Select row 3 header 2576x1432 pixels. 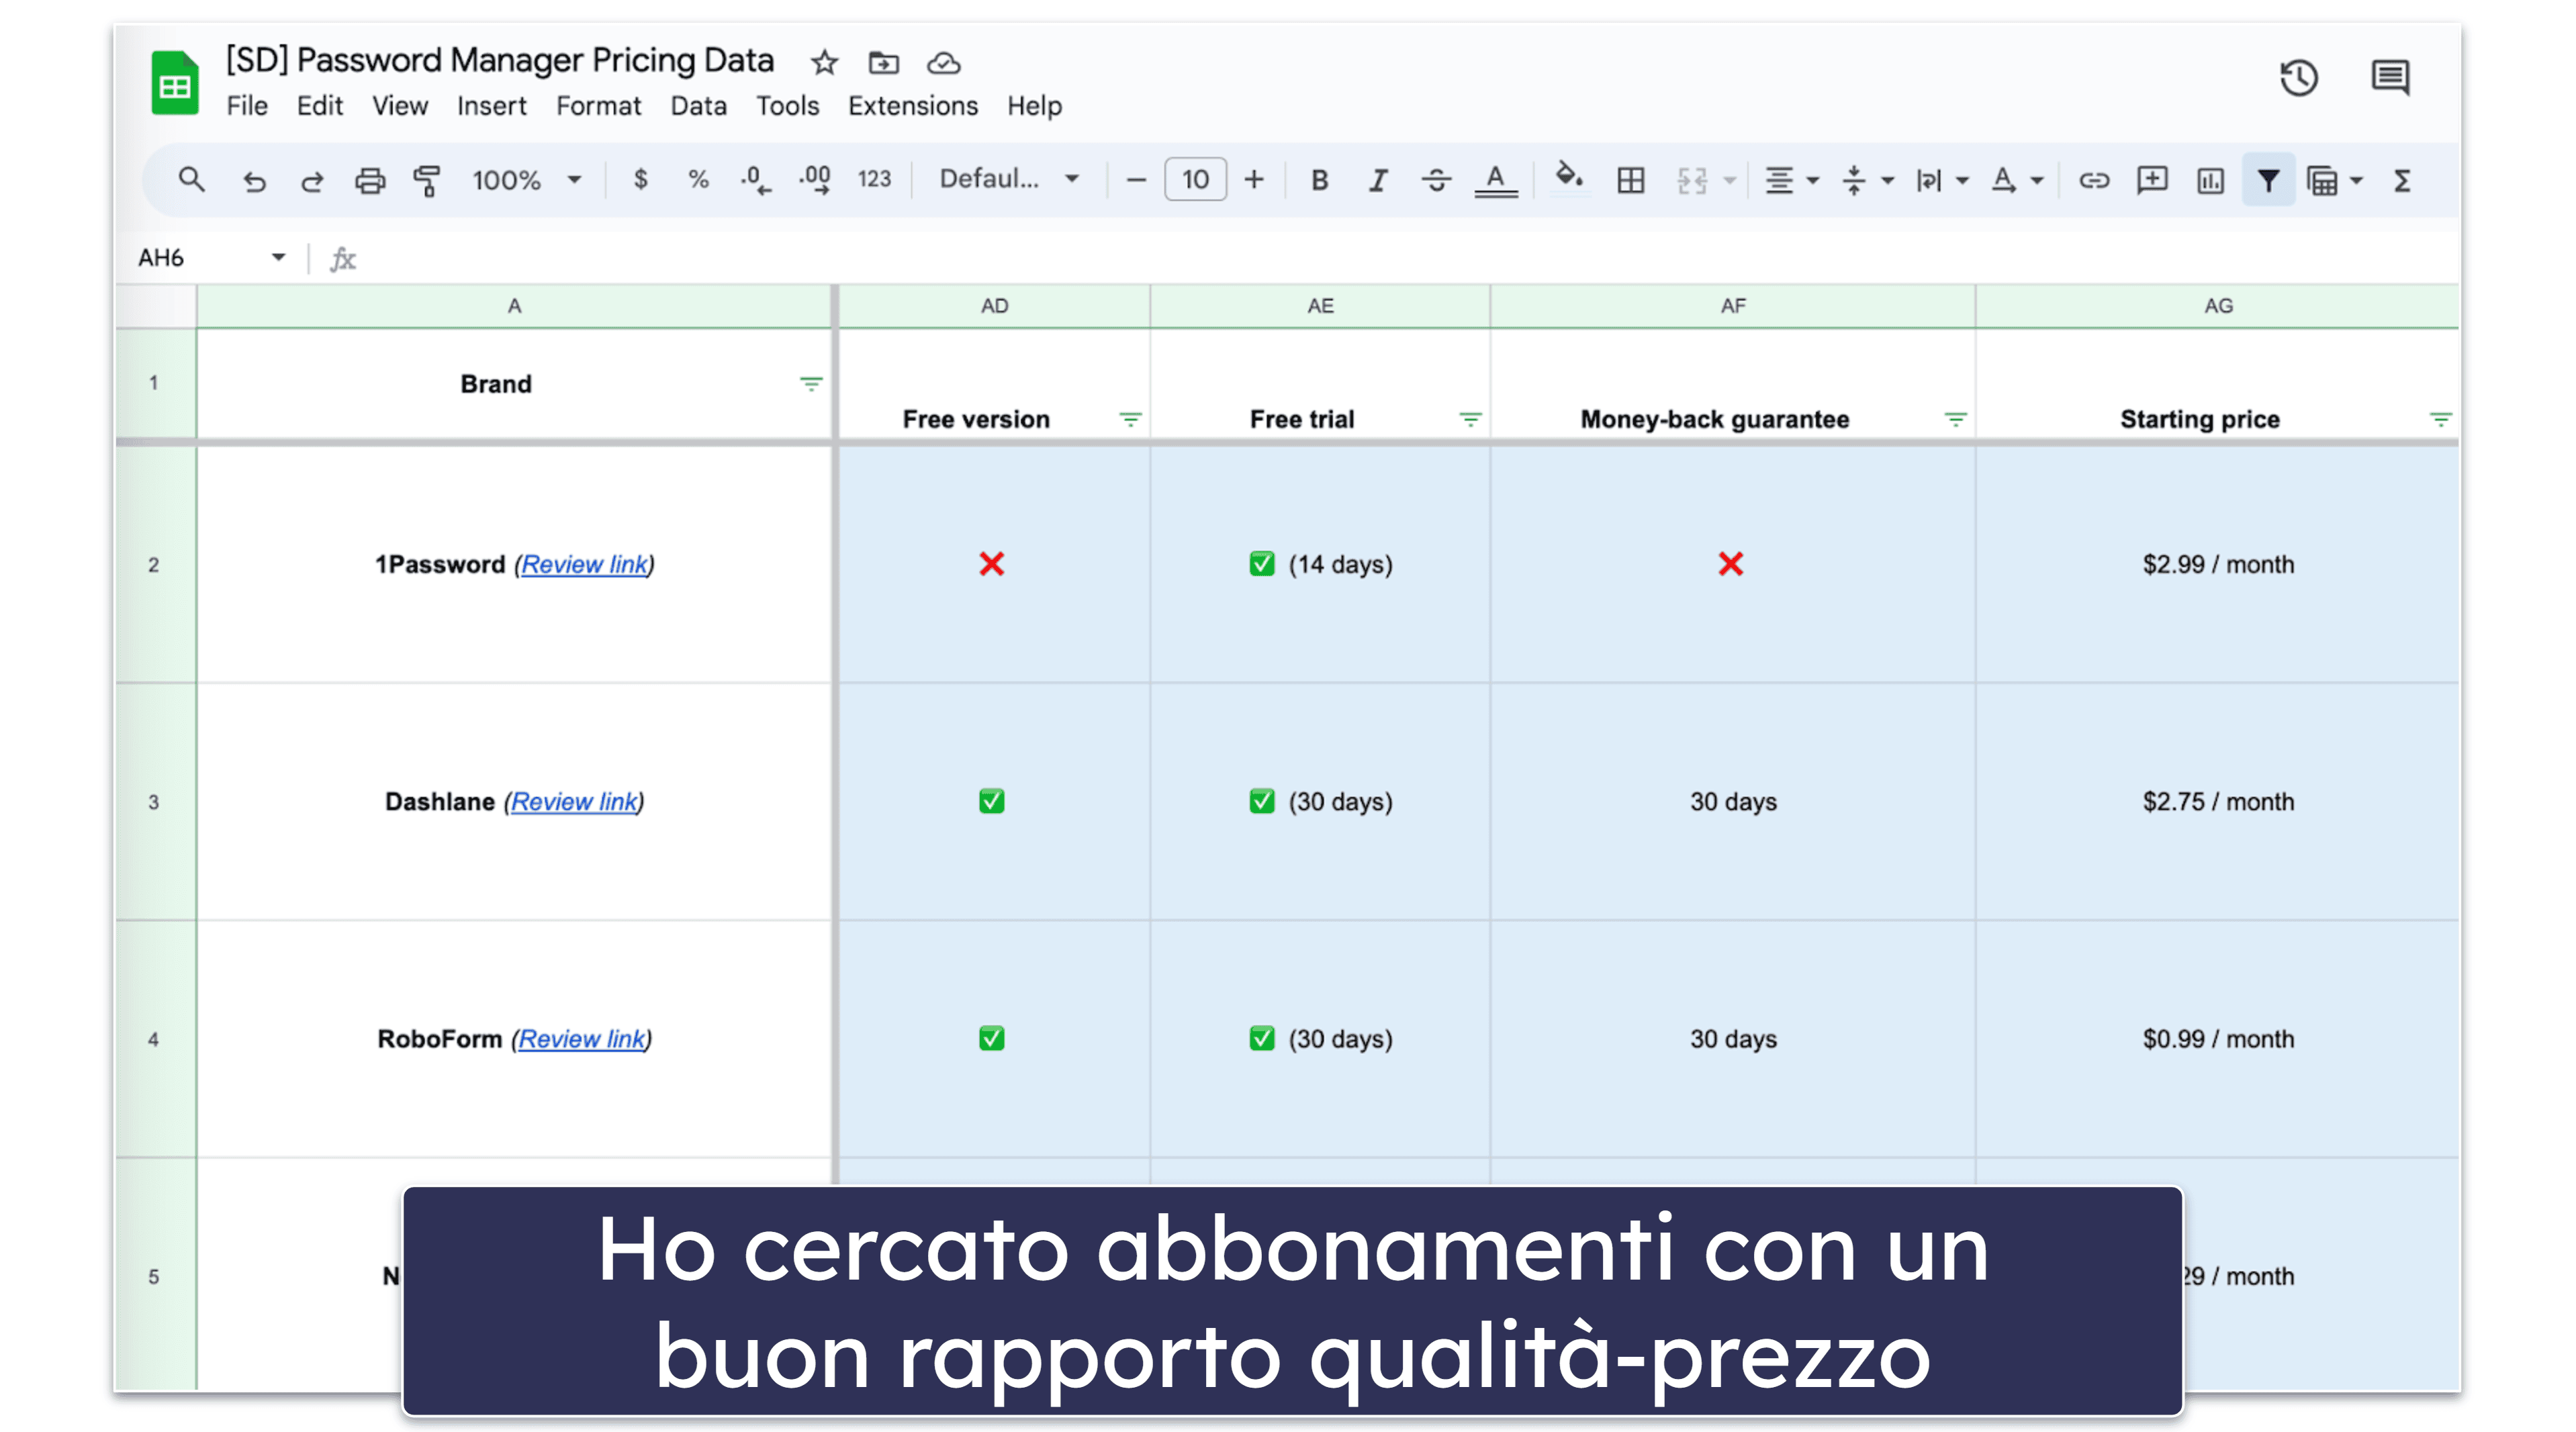click(x=155, y=802)
